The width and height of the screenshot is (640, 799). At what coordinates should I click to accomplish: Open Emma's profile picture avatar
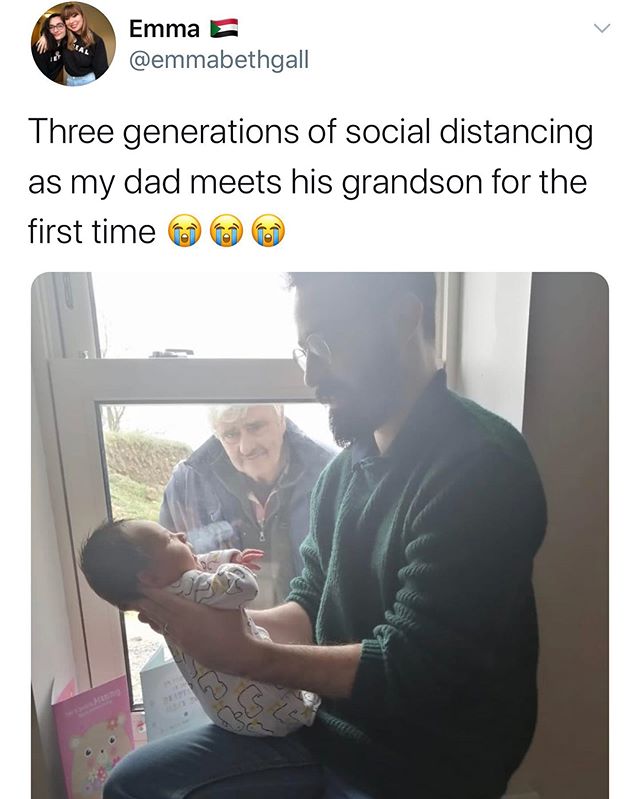(73, 43)
